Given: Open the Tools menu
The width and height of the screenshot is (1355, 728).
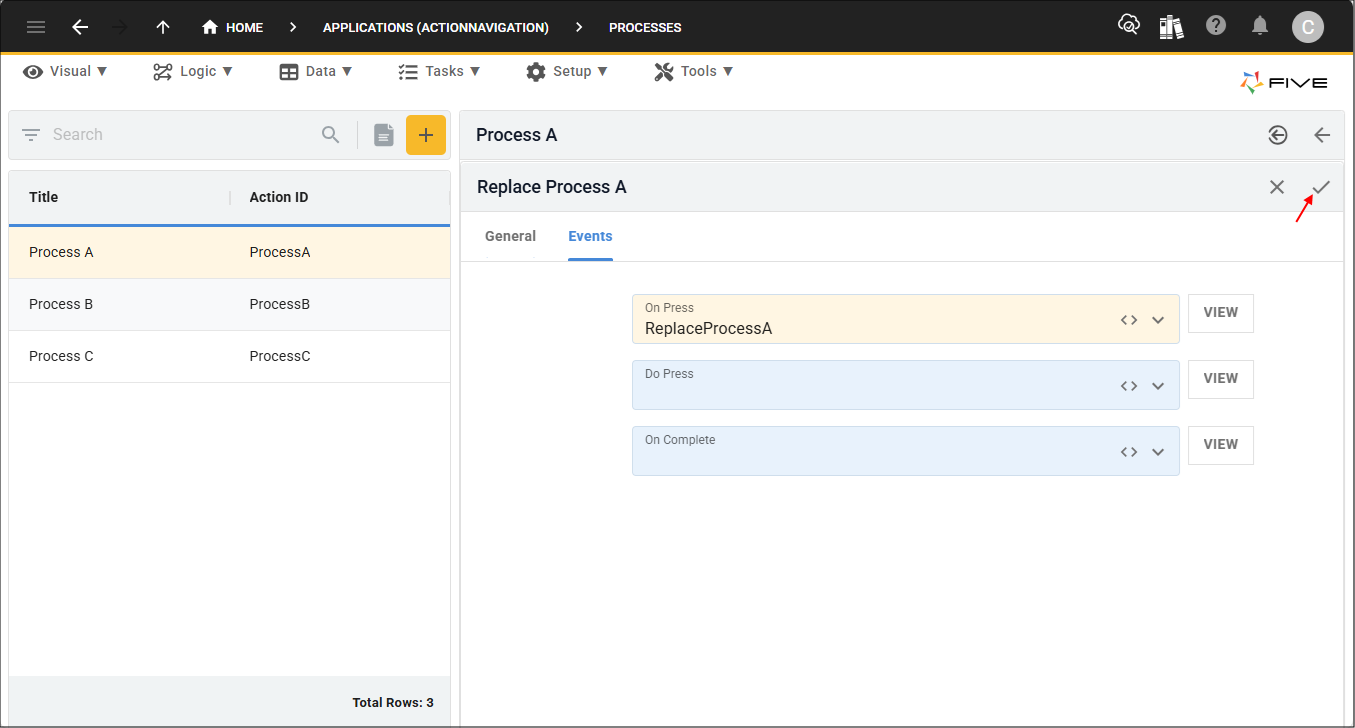Looking at the screenshot, I should 693,71.
